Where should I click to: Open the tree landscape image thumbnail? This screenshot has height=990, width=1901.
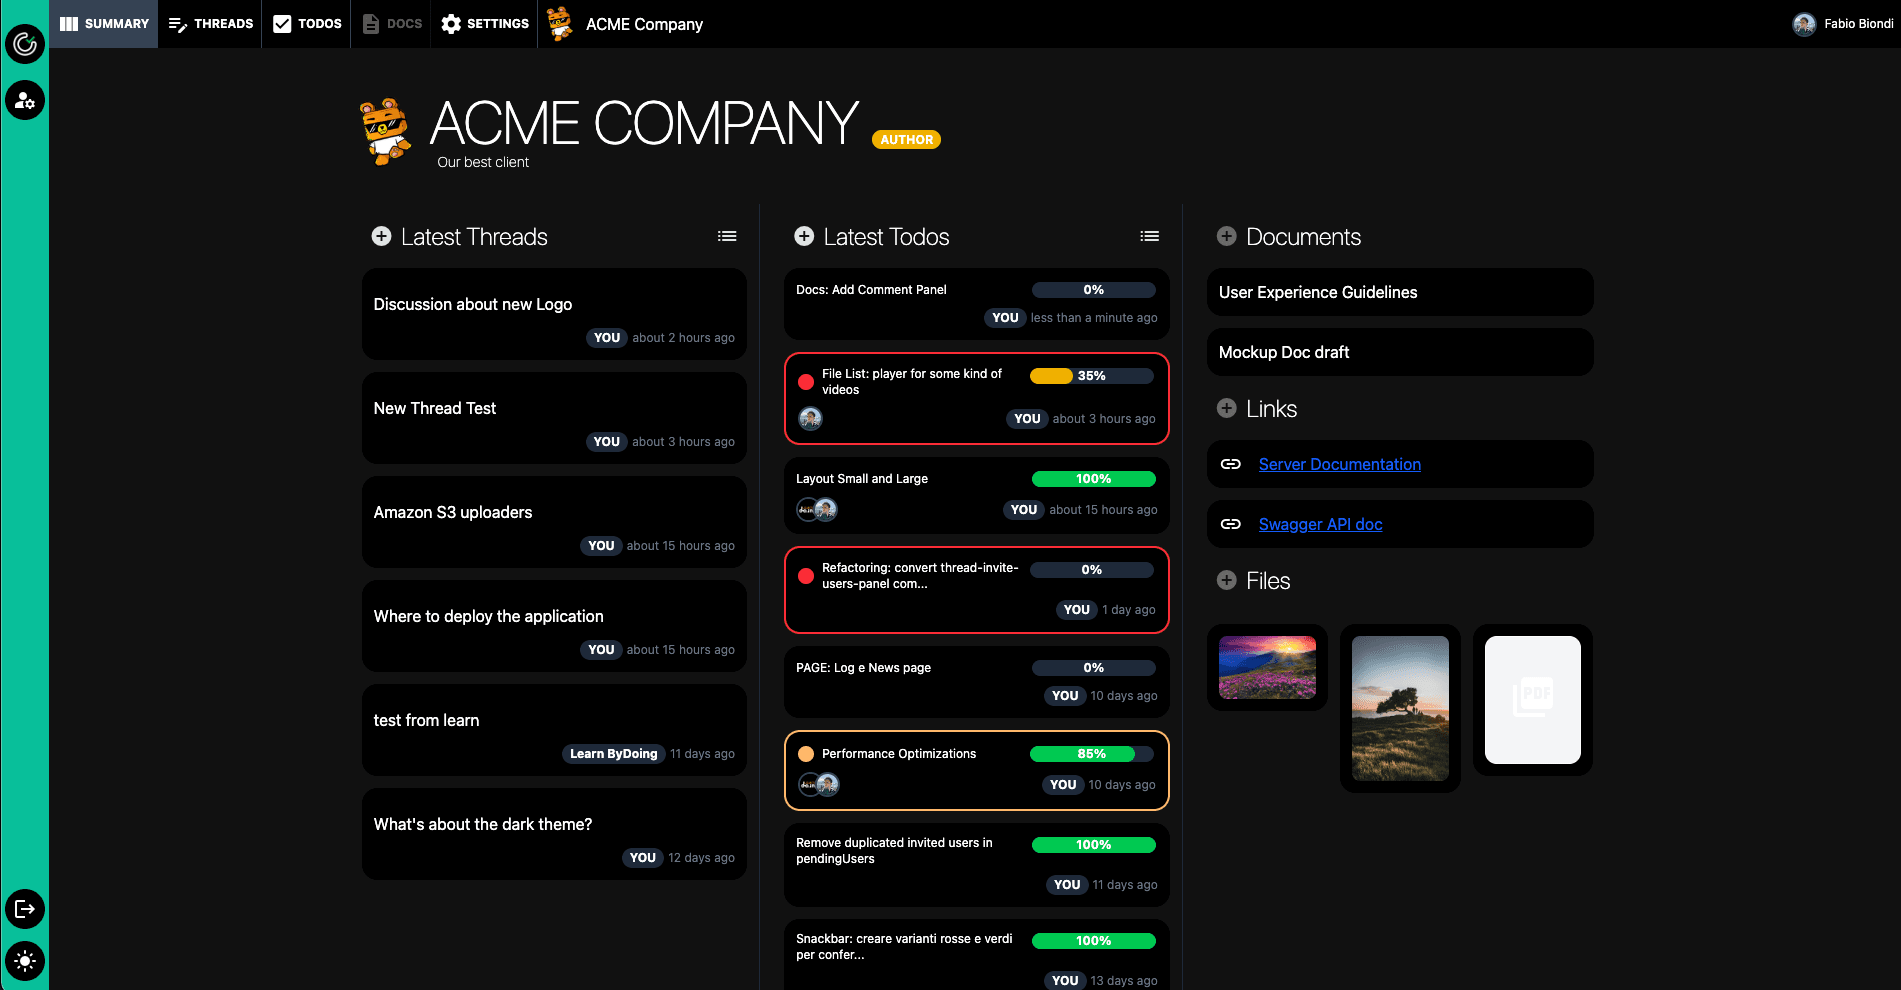click(x=1400, y=708)
